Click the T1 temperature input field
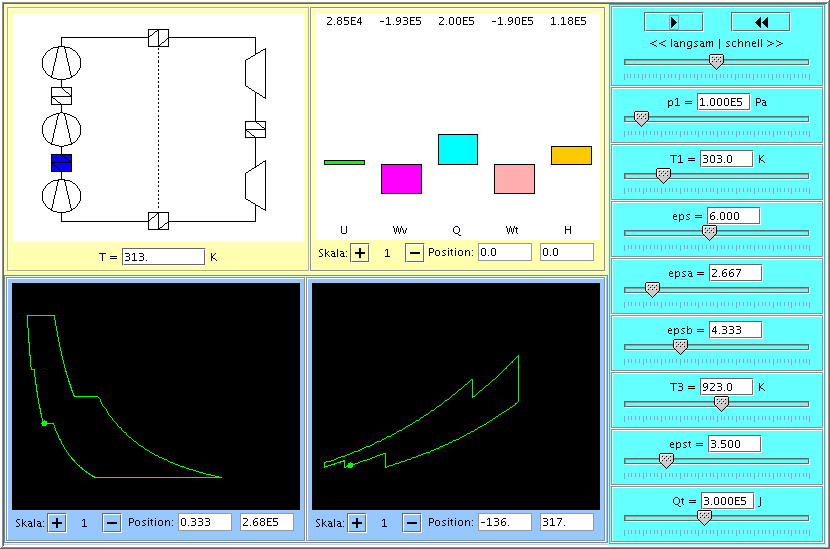 724,159
